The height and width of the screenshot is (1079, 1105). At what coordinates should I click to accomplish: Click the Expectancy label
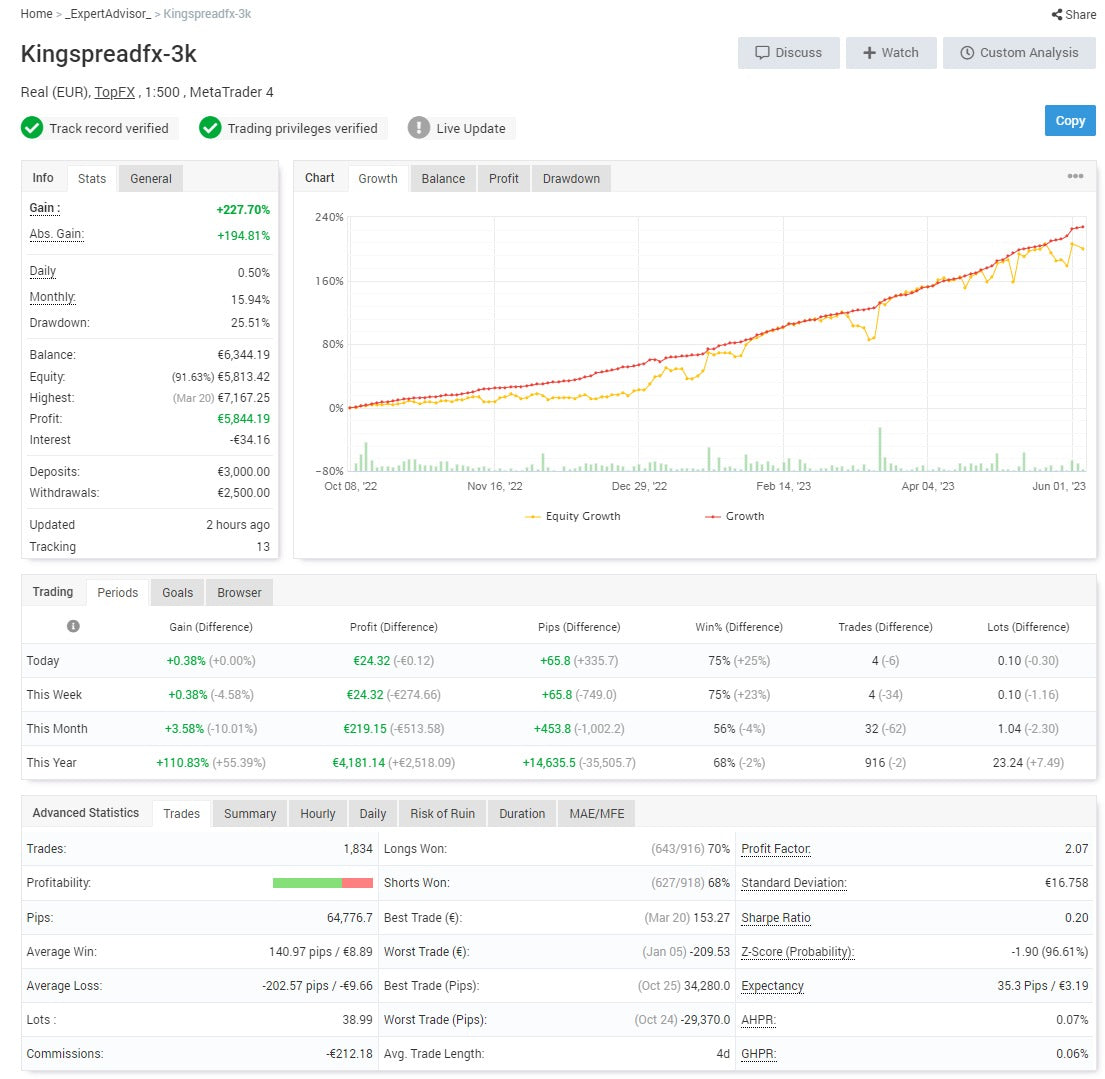pos(772,985)
